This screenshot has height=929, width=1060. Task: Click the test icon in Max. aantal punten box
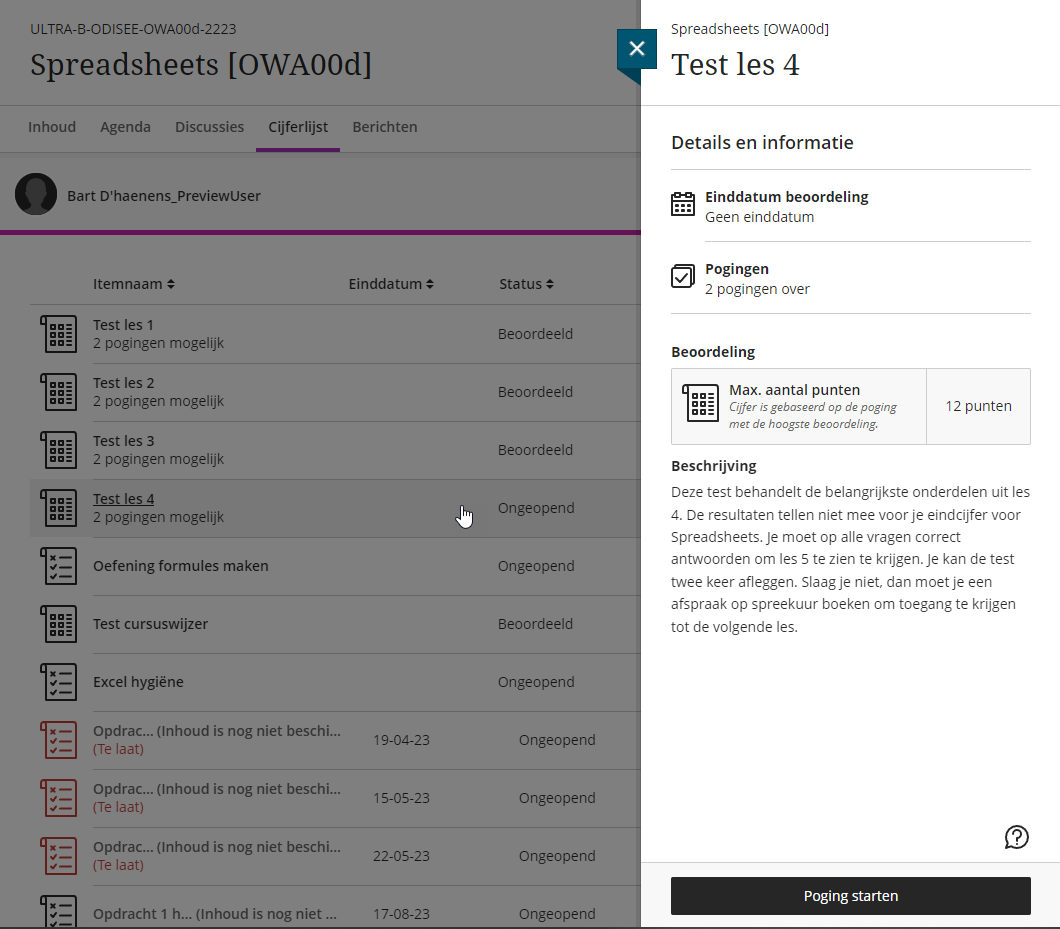click(x=700, y=403)
